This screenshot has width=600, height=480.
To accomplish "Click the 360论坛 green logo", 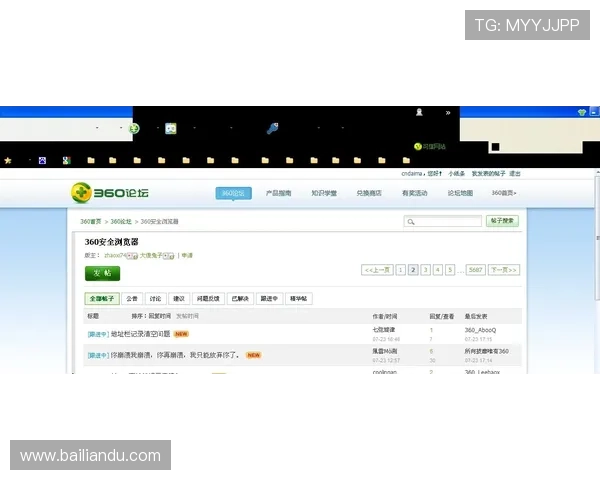I will point(110,193).
